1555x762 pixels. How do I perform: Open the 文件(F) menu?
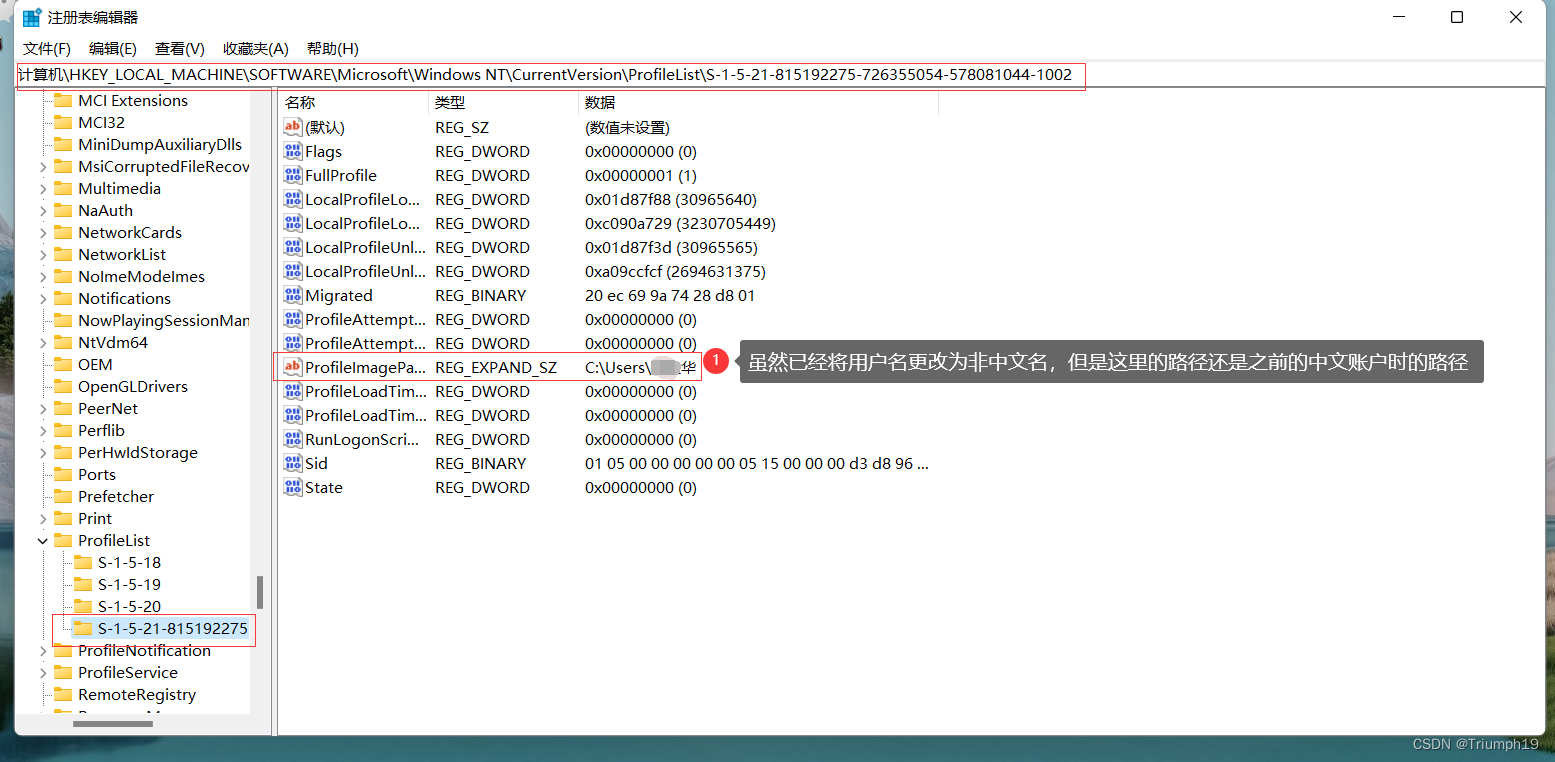(47, 48)
